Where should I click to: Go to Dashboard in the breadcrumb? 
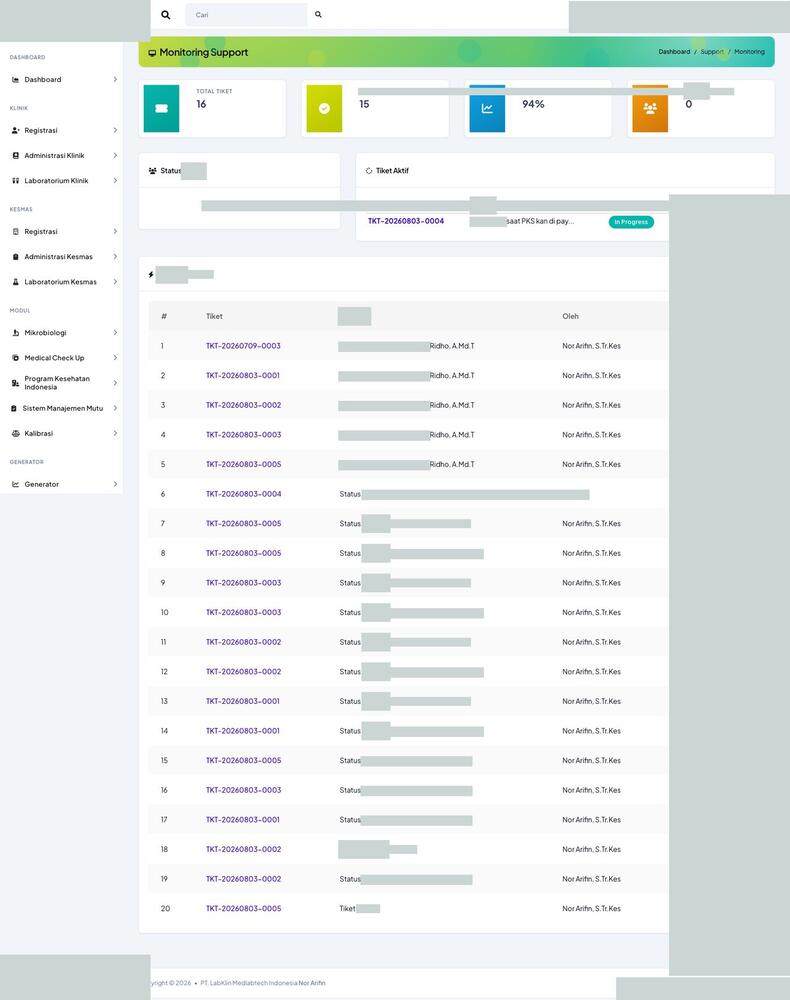[674, 52]
